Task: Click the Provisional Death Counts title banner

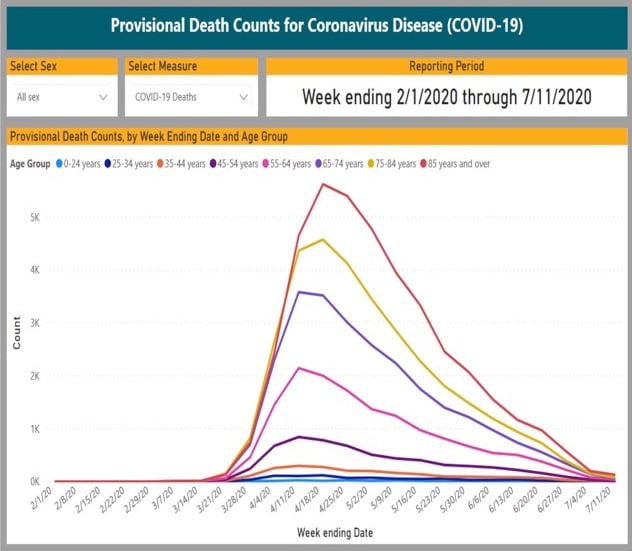Action: (317, 26)
